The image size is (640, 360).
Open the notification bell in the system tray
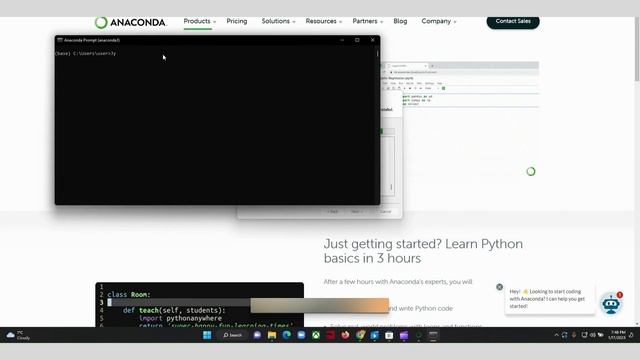click(x=631, y=335)
